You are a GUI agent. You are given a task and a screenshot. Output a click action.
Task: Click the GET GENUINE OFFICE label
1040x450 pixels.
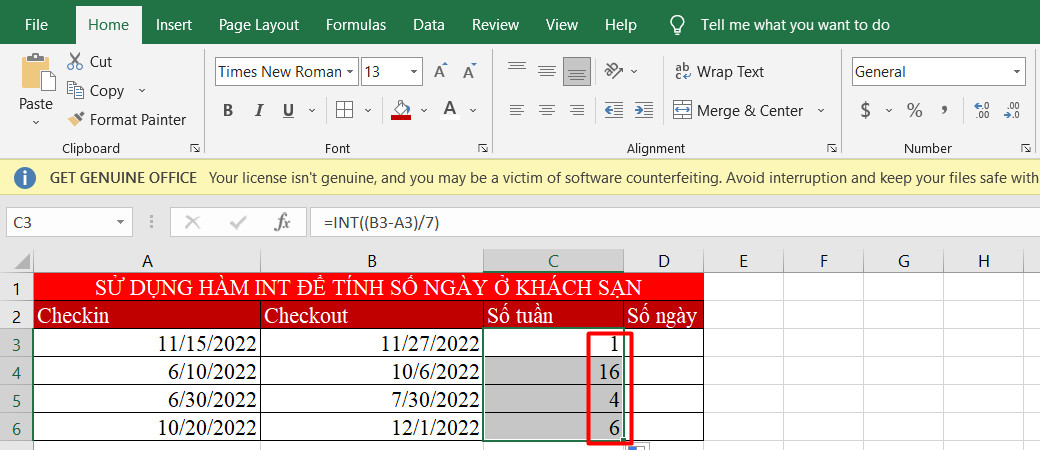click(x=123, y=178)
